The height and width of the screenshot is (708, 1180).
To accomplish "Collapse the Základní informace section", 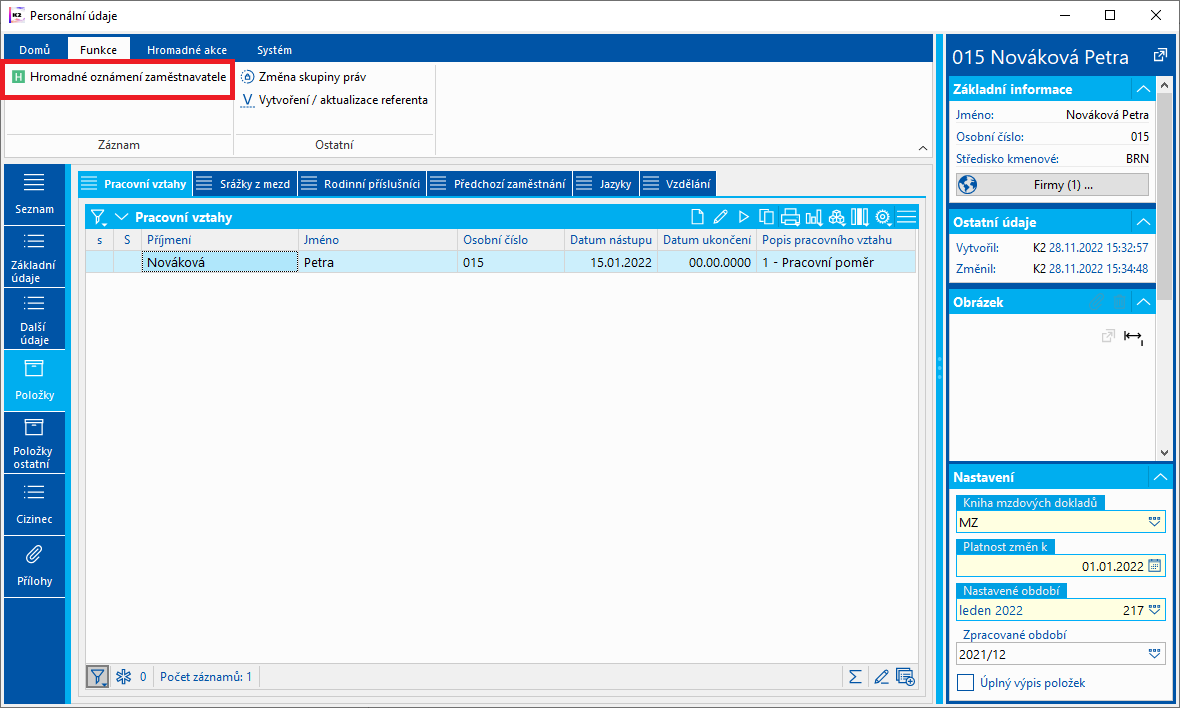I will click(x=1143, y=89).
